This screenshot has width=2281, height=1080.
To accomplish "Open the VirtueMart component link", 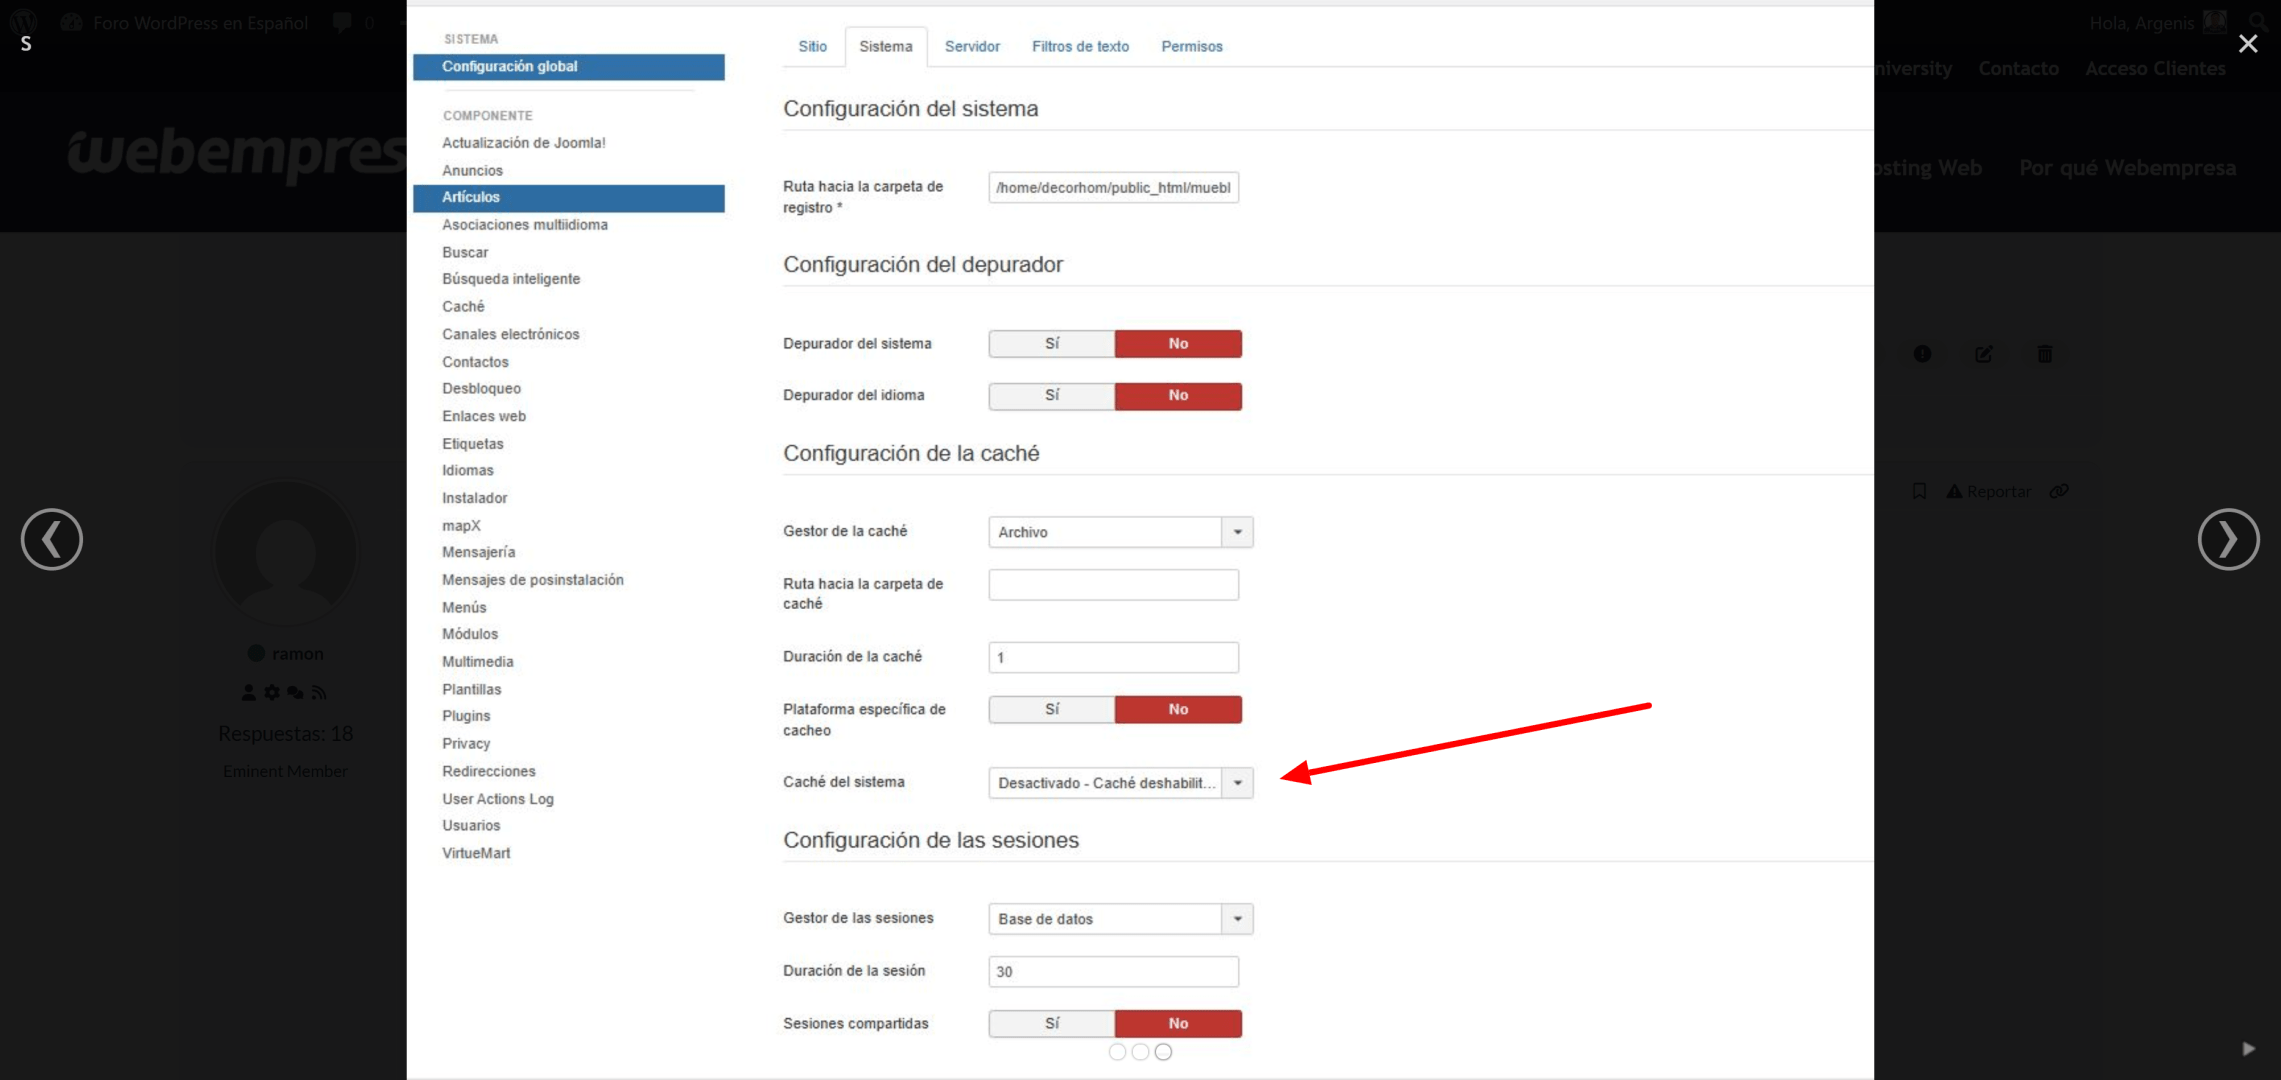I will pos(476,853).
